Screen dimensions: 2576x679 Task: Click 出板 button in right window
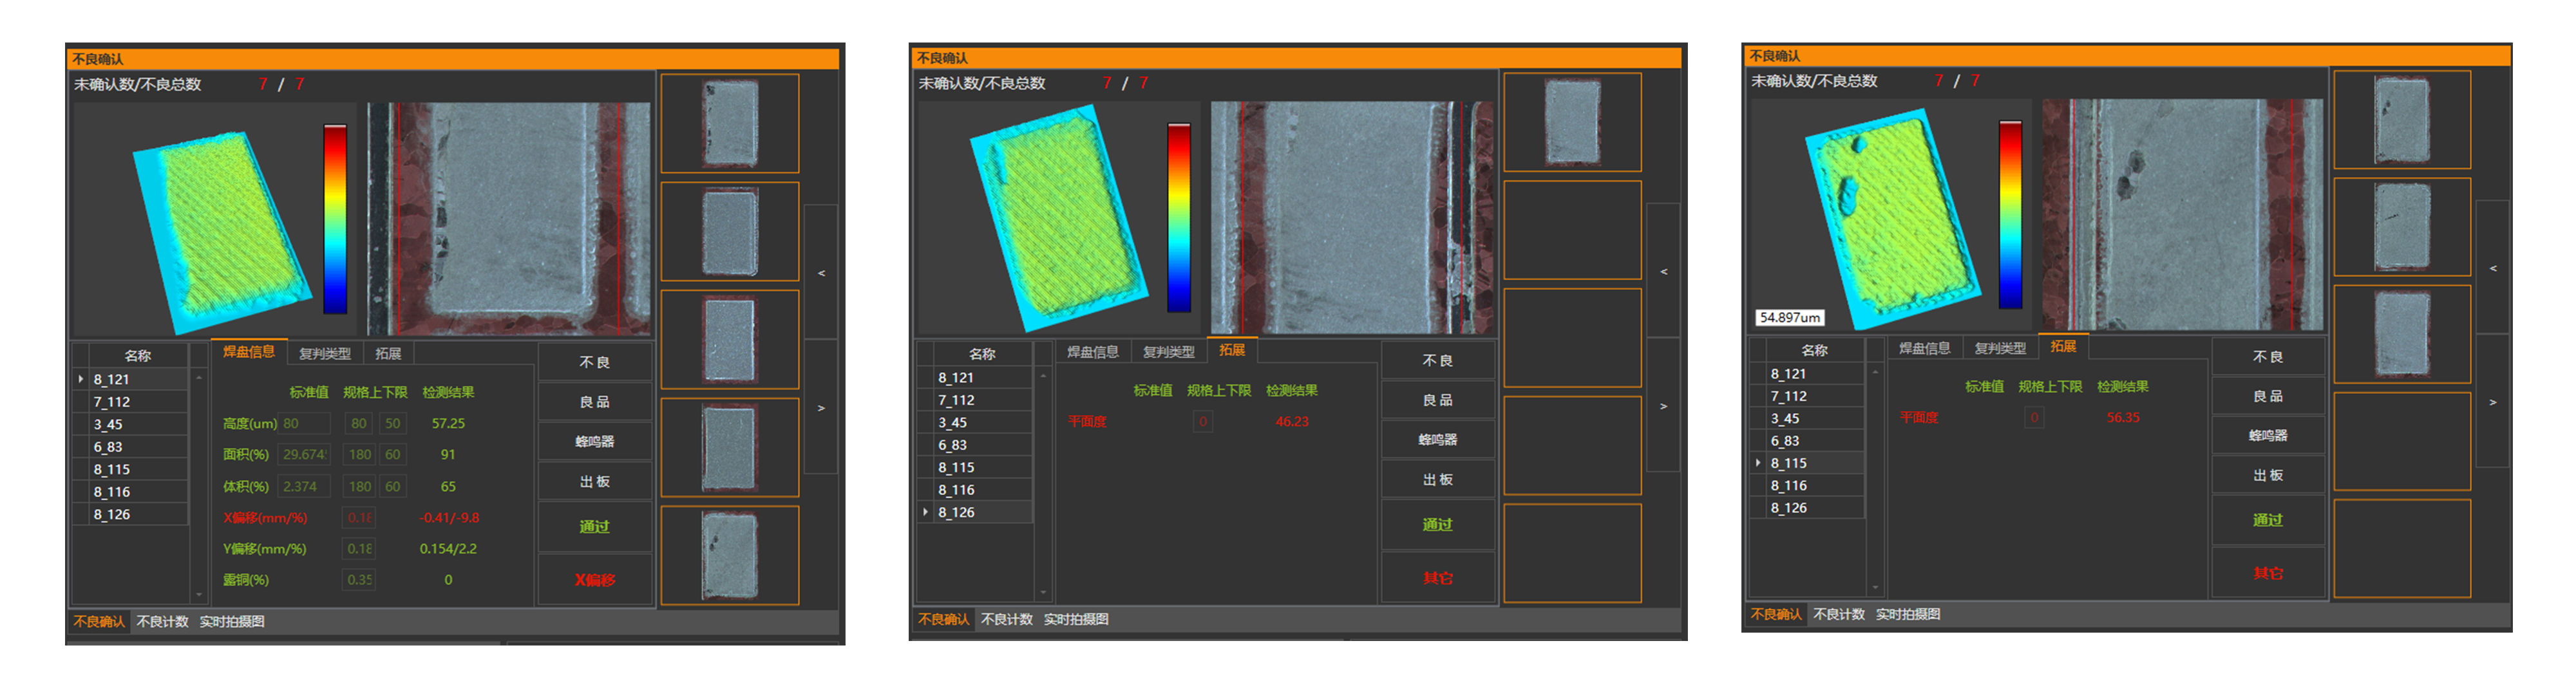tap(2268, 476)
